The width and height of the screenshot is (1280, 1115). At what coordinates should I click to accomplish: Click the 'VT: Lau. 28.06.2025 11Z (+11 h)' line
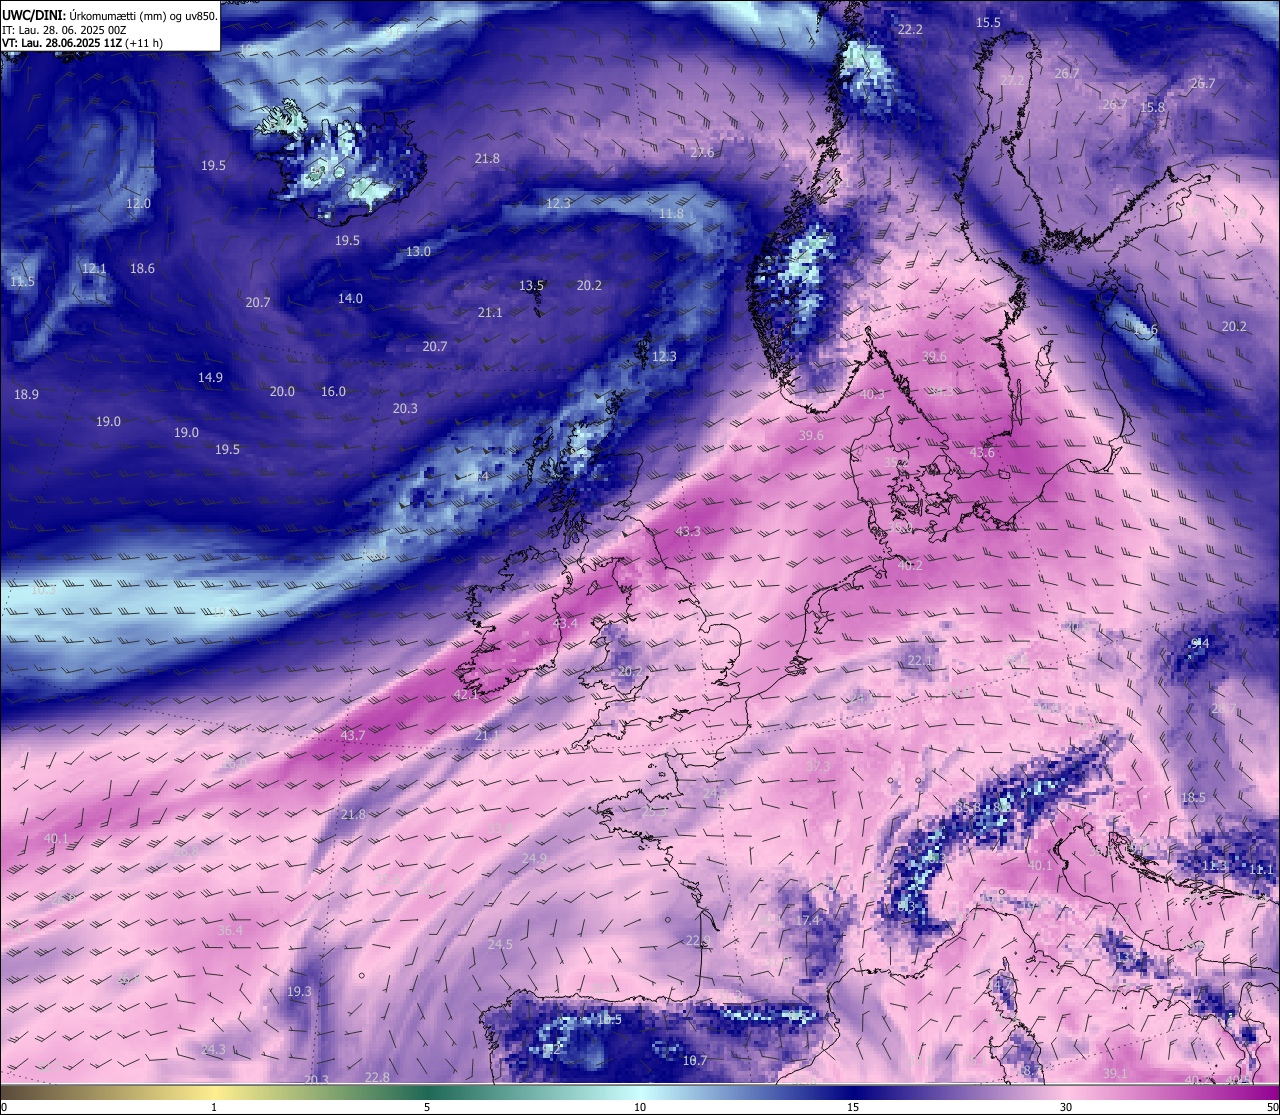pyautogui.click(x=82, y=43)
